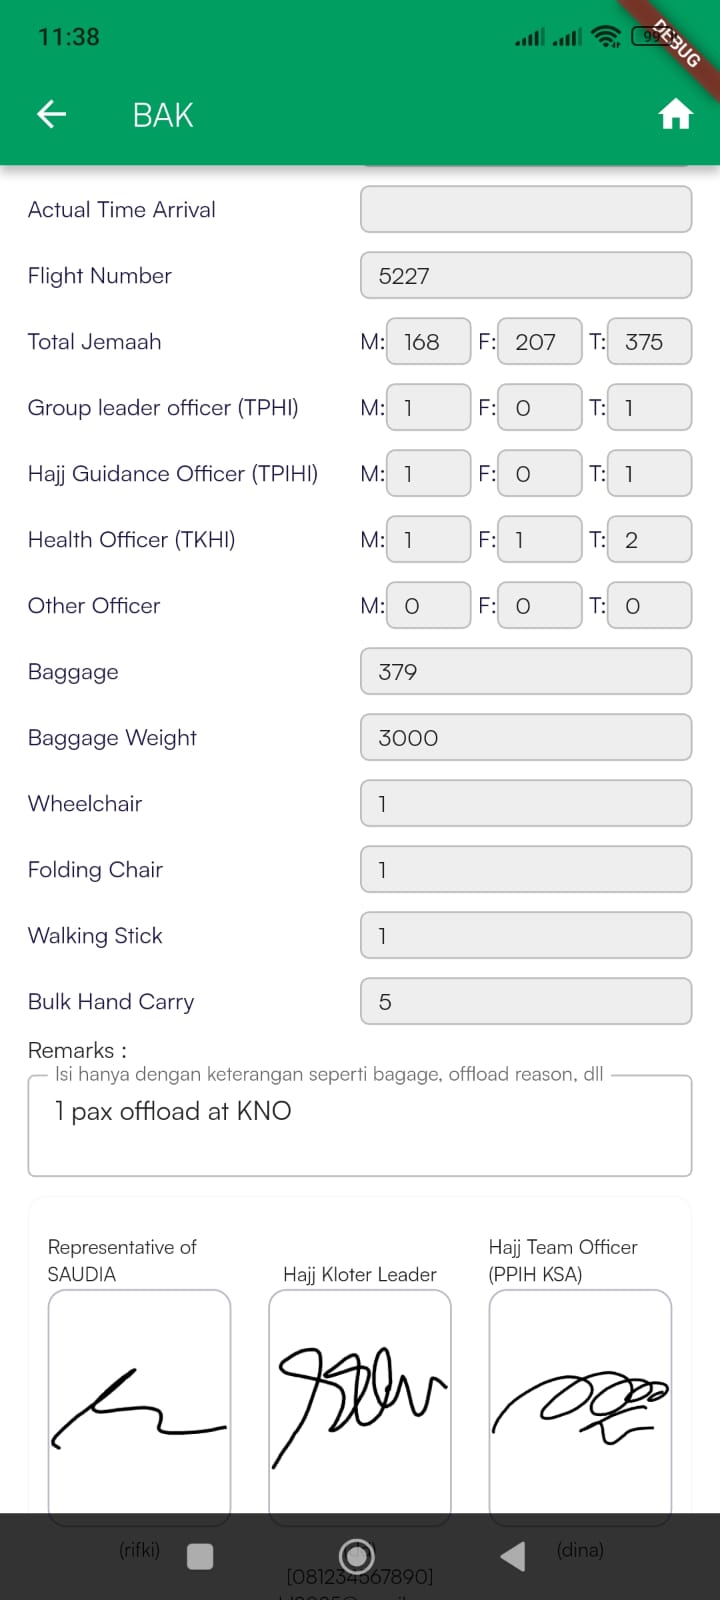Image resolution: width=720 pixels, height=1600 pixels.
Task: Tap battery indicator in status bar
Action: [x=651, y=37]
